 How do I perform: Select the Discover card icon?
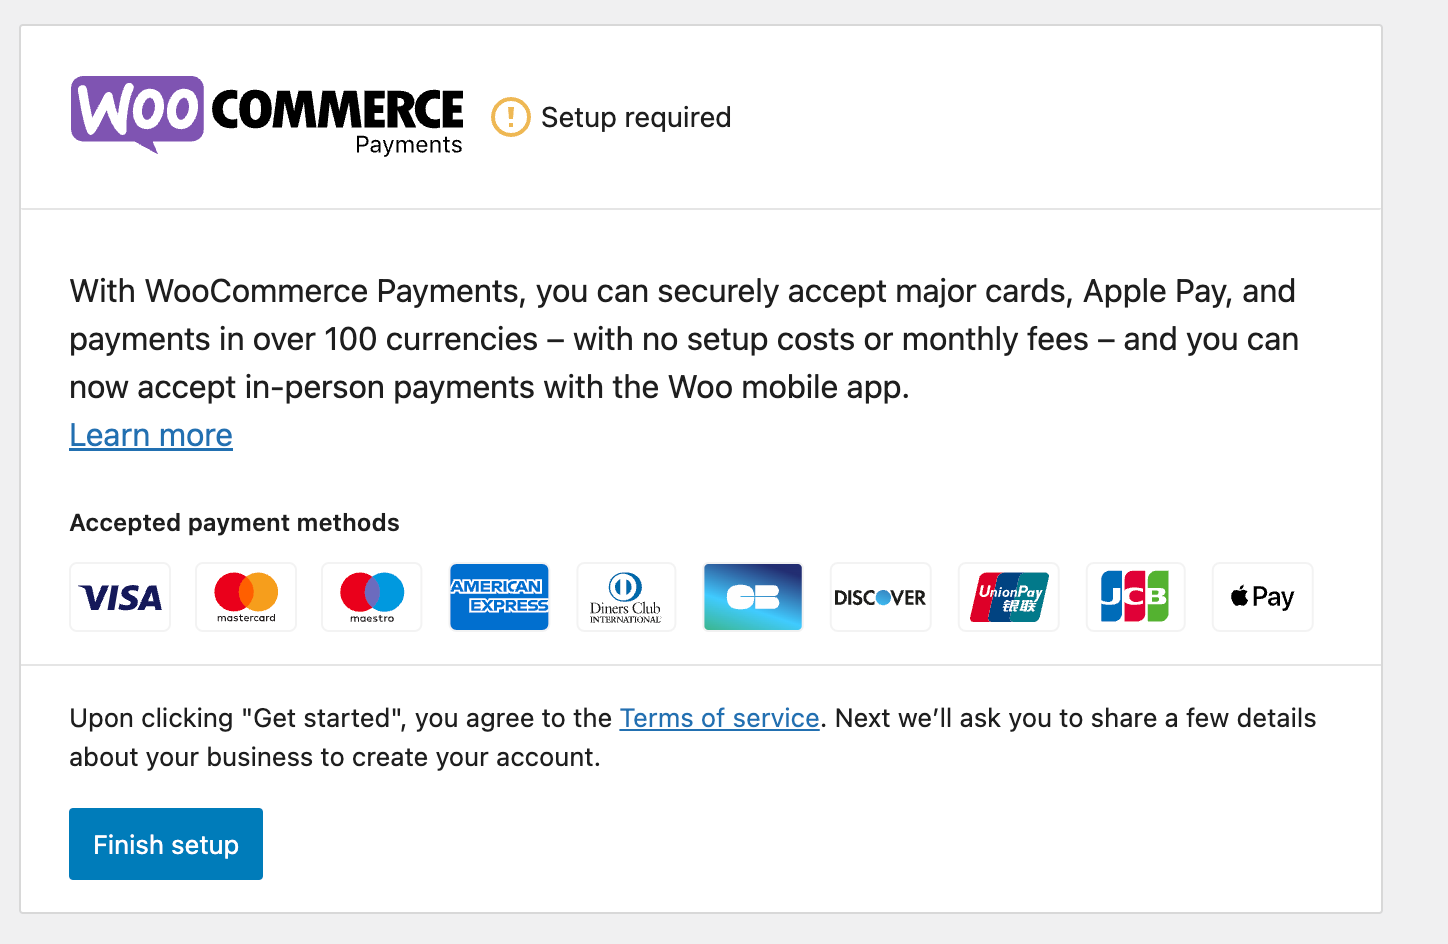(880, 597)
